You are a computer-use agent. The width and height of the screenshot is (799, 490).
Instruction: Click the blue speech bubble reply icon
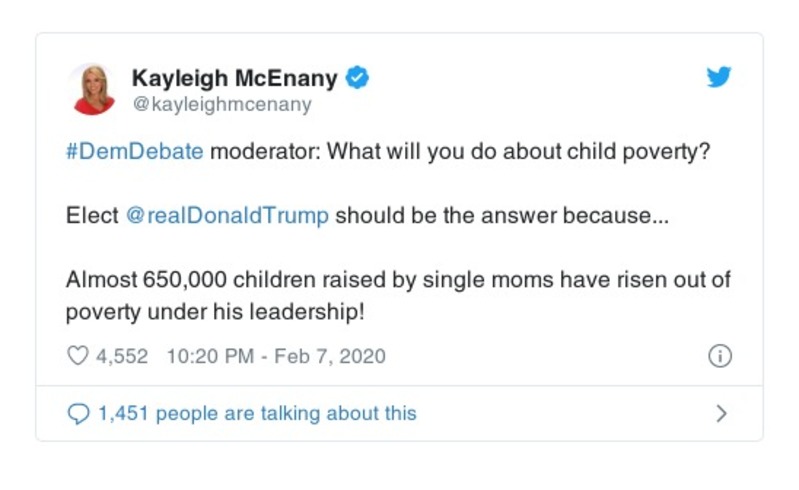78,413
